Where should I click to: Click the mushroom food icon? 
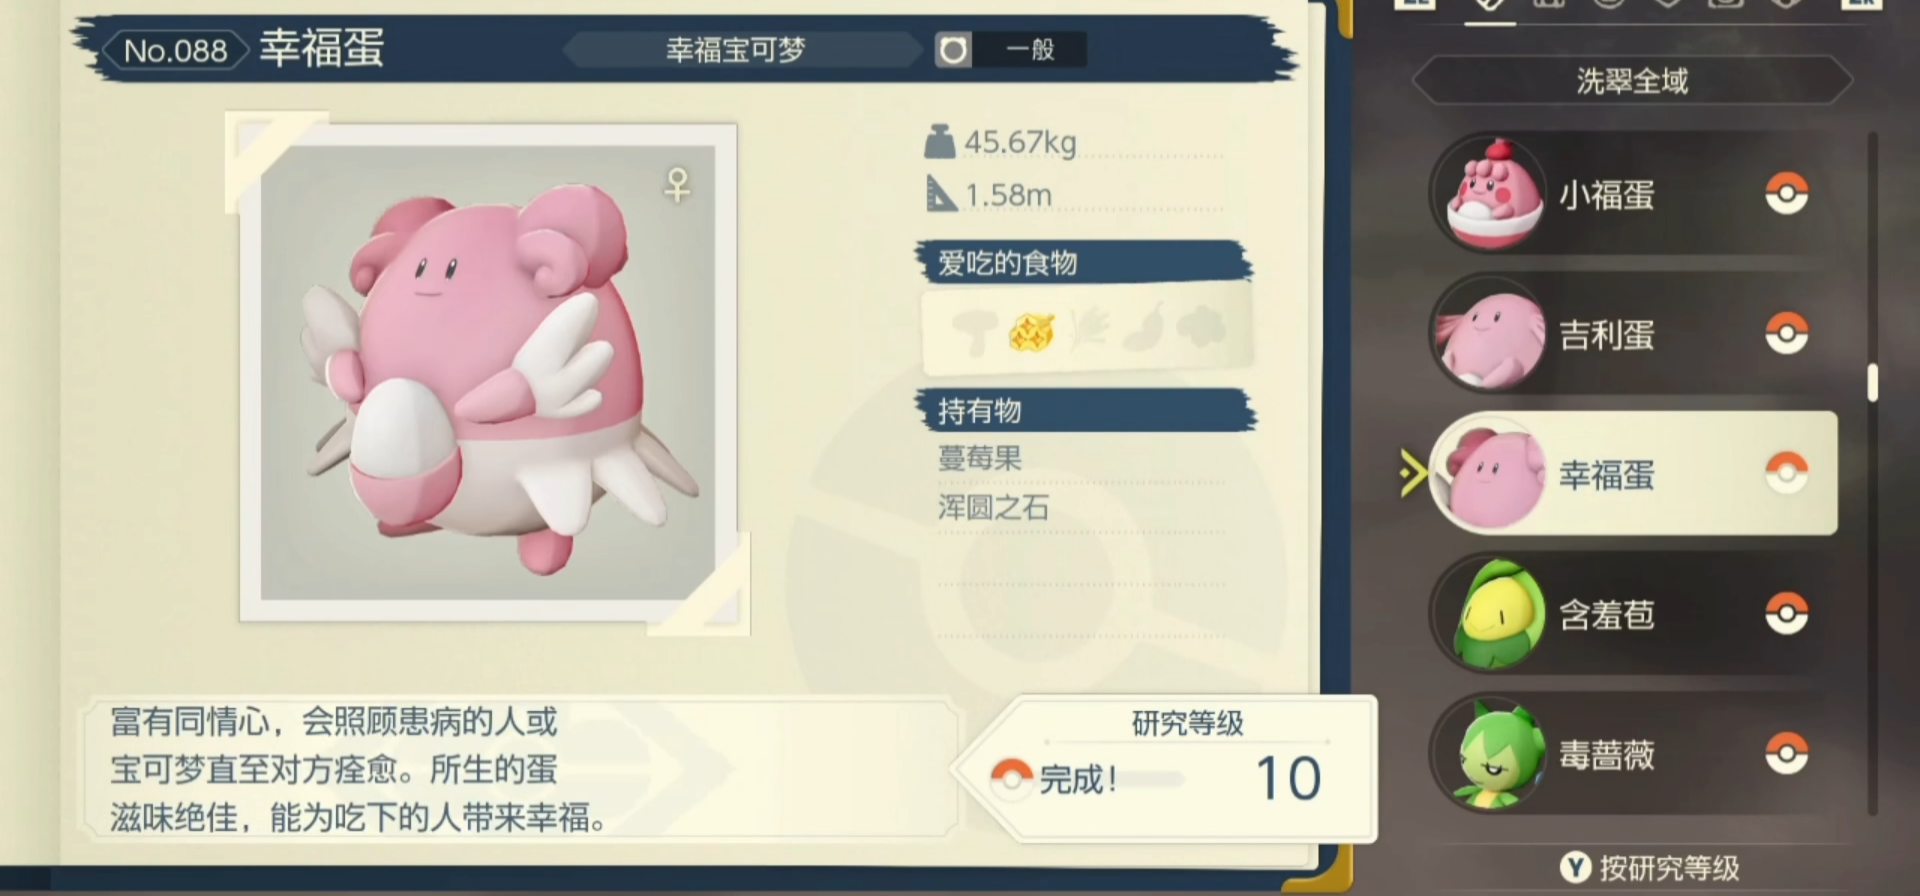[974, 331]
